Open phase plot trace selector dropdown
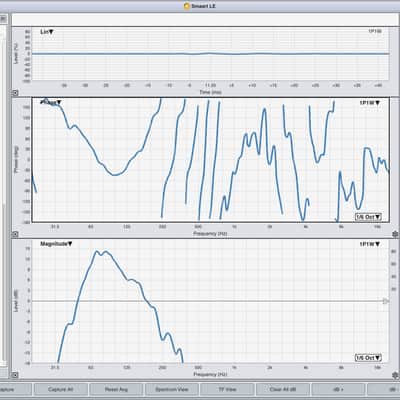 coord(369,103)
